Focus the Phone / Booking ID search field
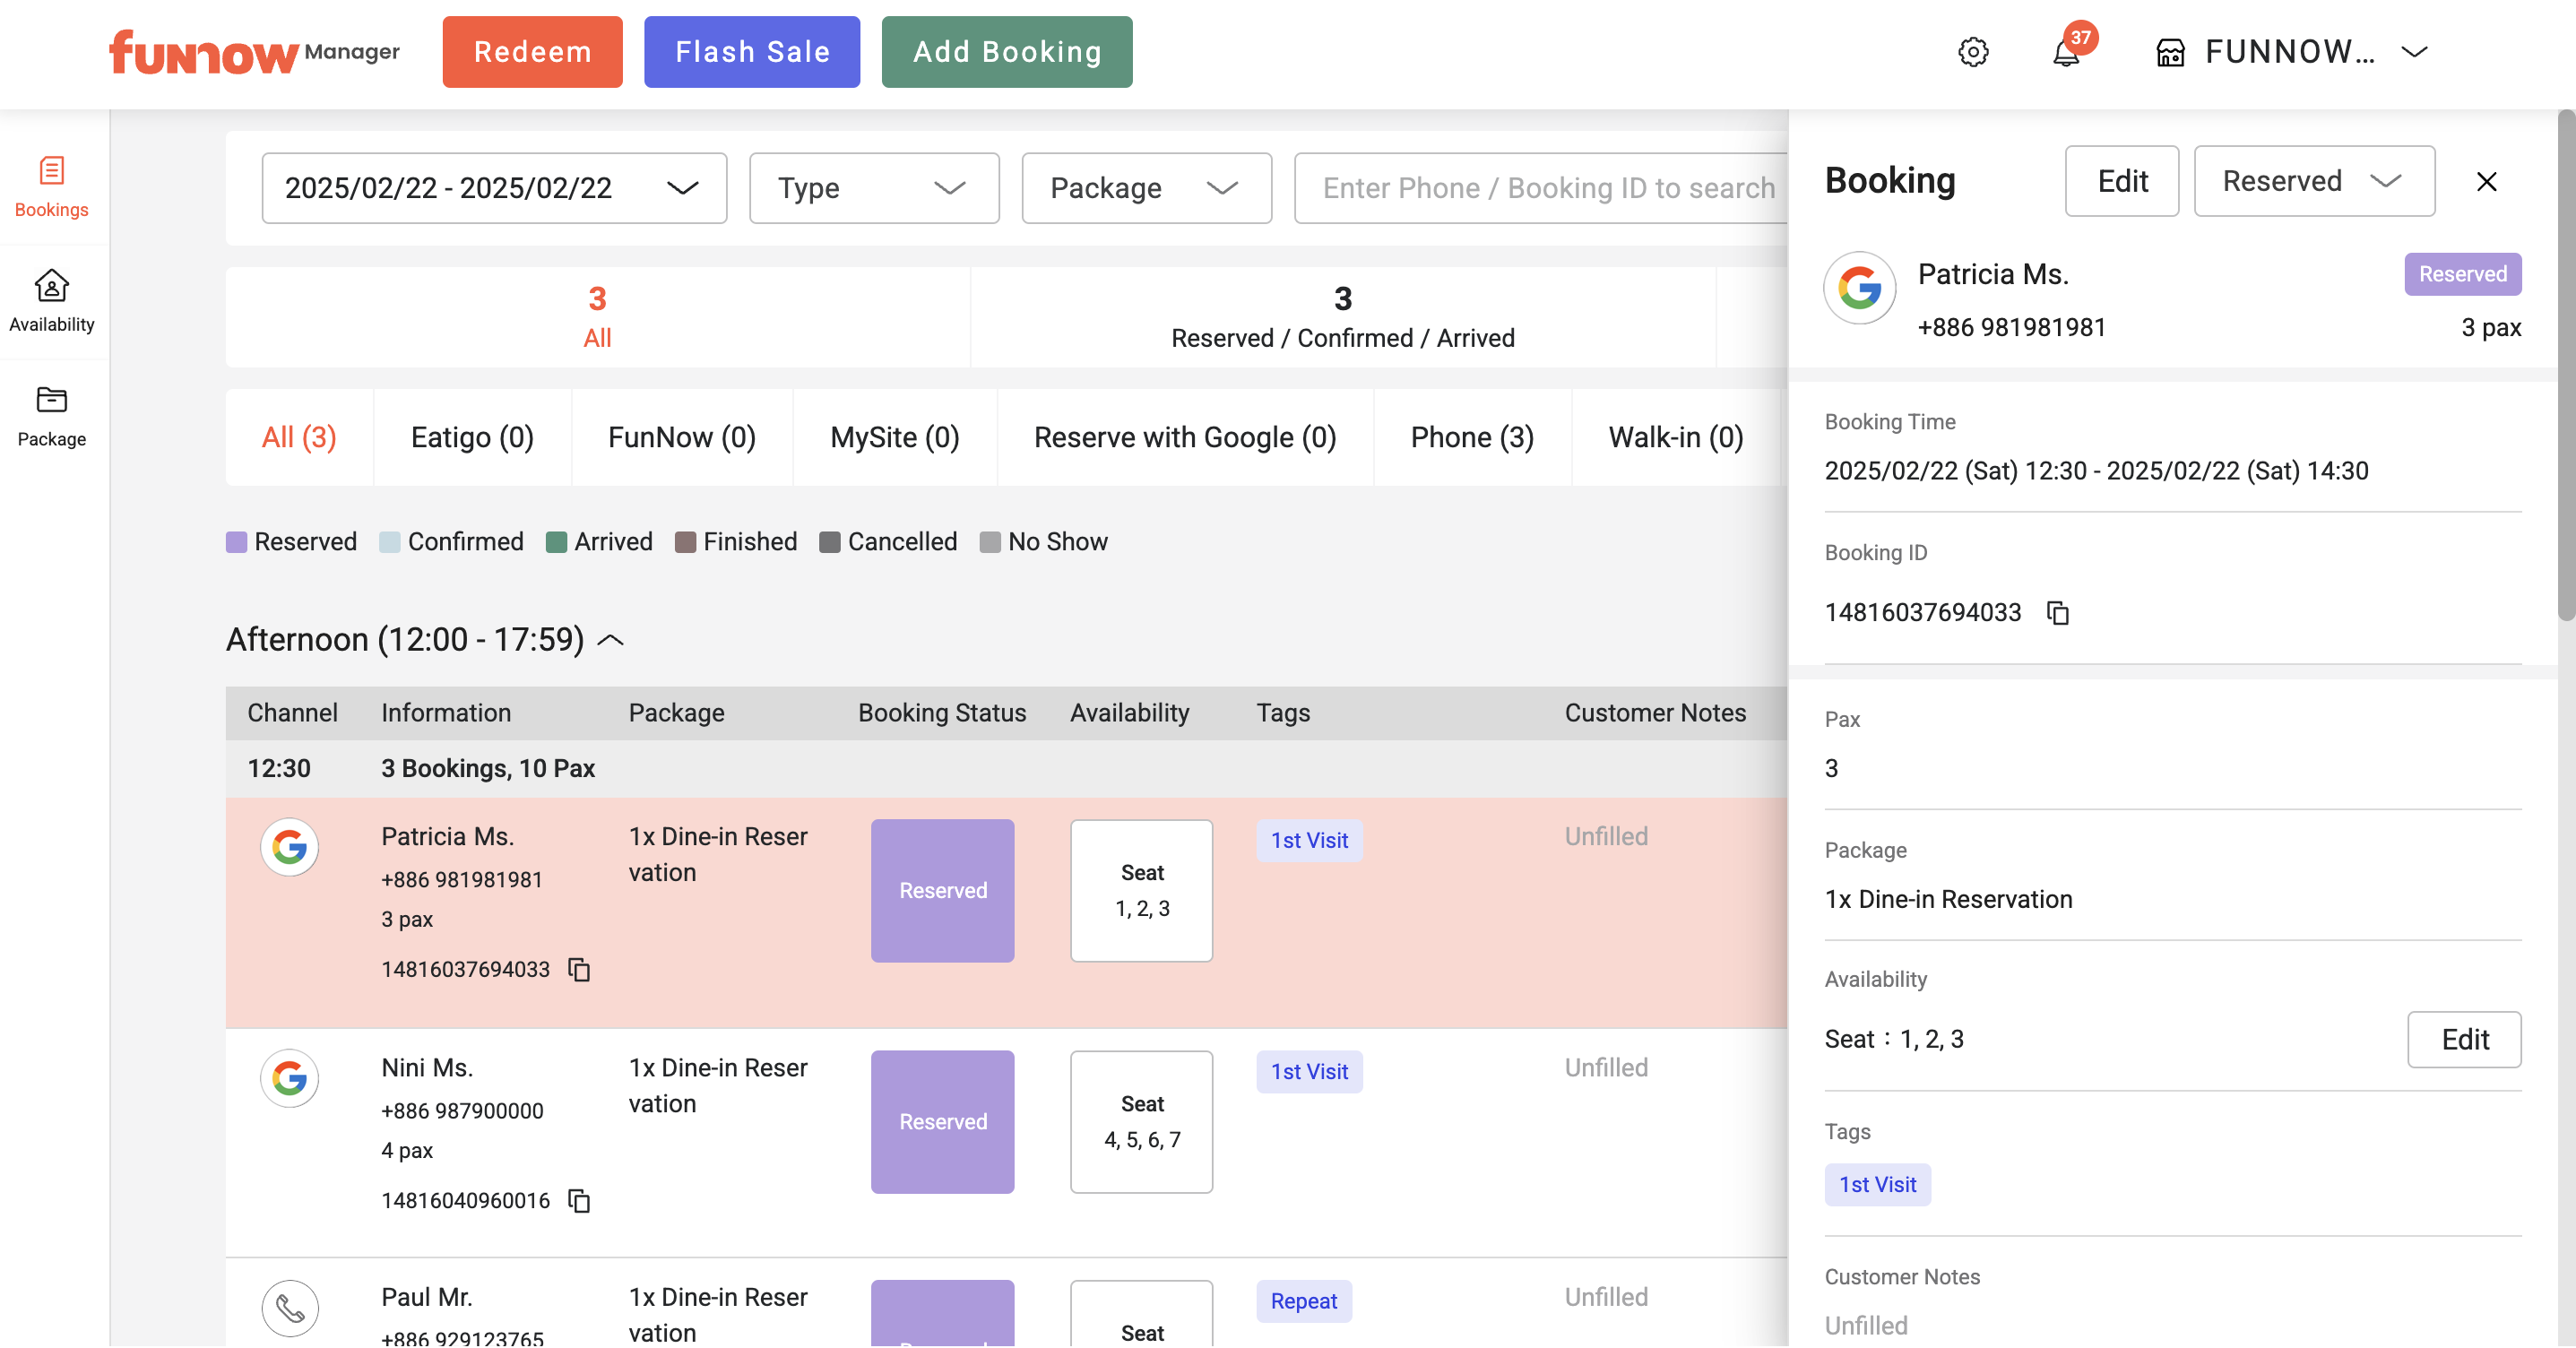Screen dimensions: 2576x1348 1540,188
